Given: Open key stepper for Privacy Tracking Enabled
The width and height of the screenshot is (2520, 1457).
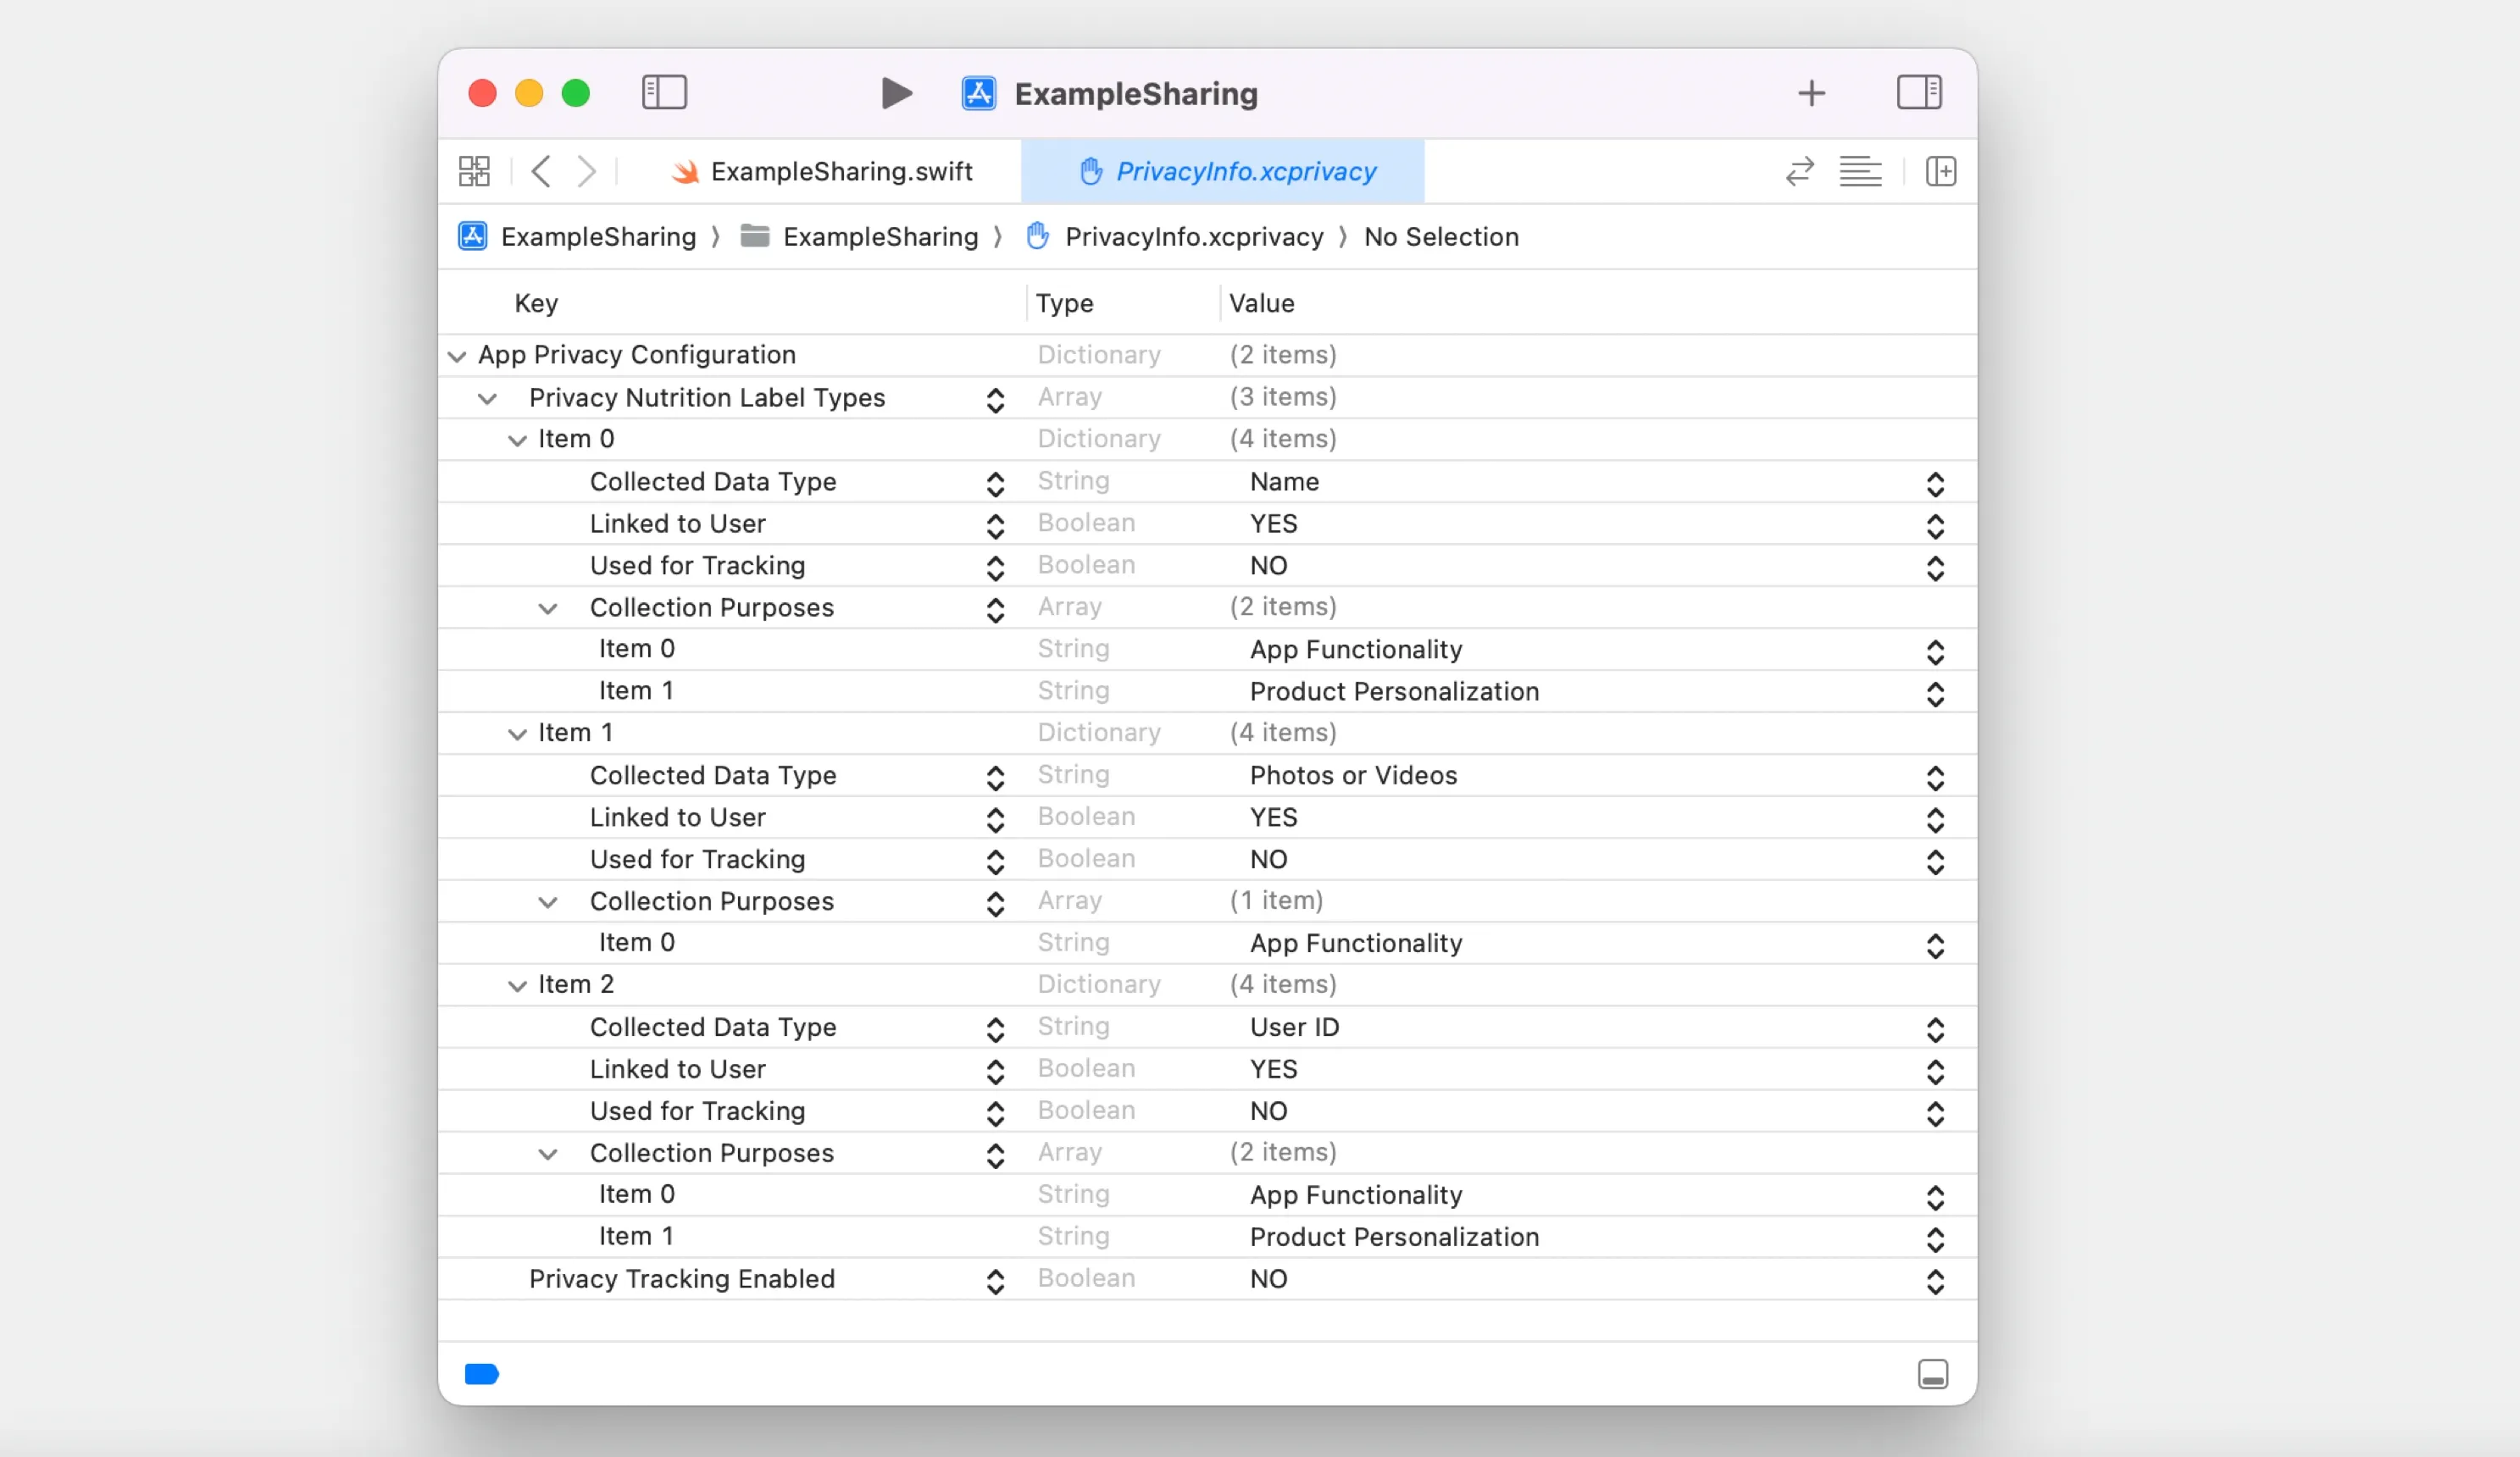Looking at the screenshot, I should 995,1282.
